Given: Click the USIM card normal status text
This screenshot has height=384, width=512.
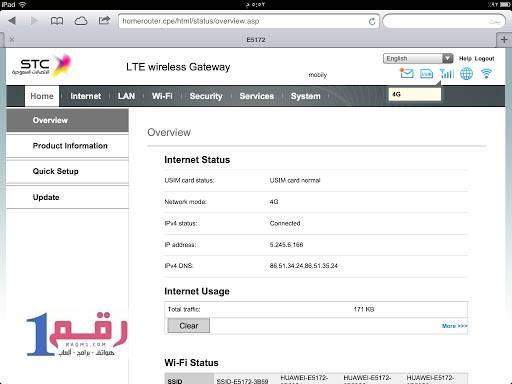Looking at the screenshot, I should 295,180.
